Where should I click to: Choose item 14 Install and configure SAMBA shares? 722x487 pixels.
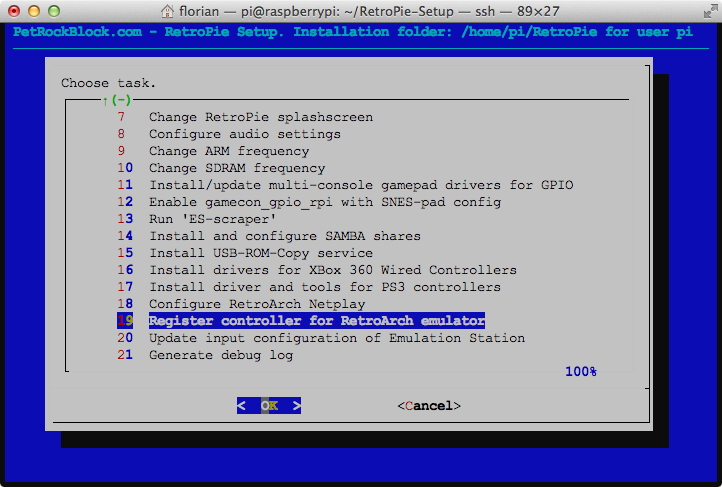coord(269,236)
